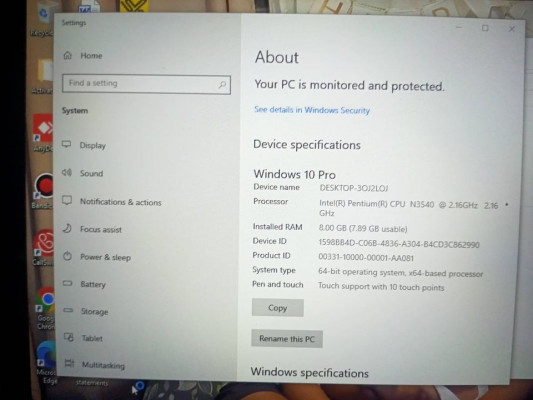Image resolution: width=533 pixels, height=400 pixels.
Task: Click the Storage drive icon
Action: point(68,310)
